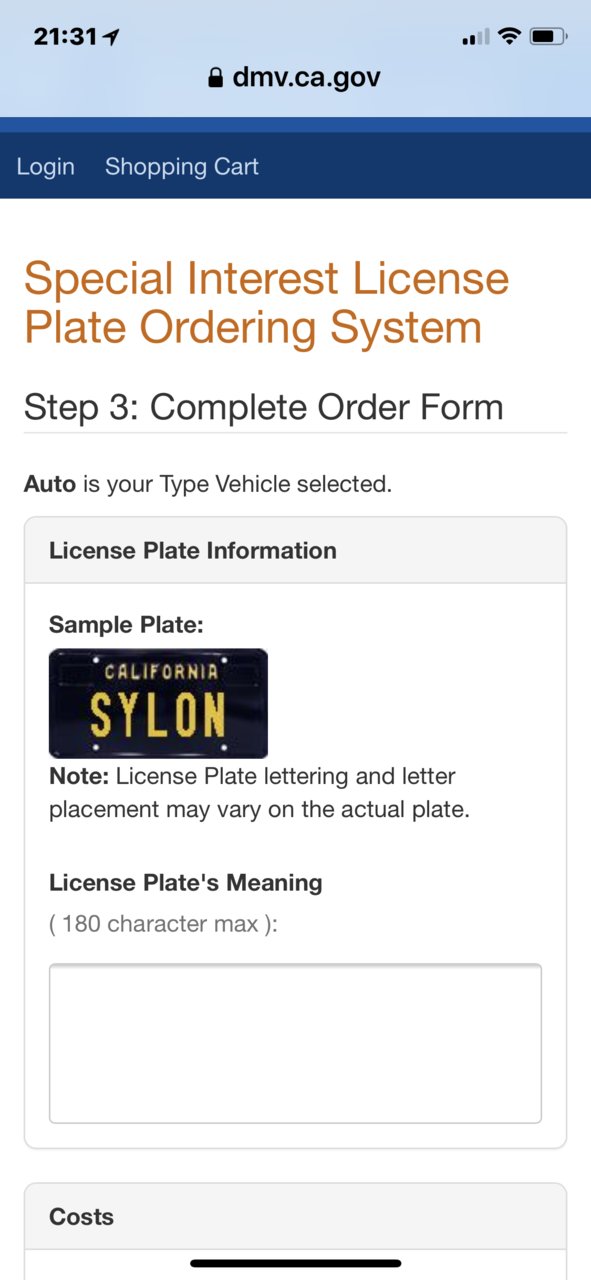The width and height of the screenshot is (591, 1280).
Task: Click the Note about plate lettering
Action: pyautogui.click(x=259, y=793)
